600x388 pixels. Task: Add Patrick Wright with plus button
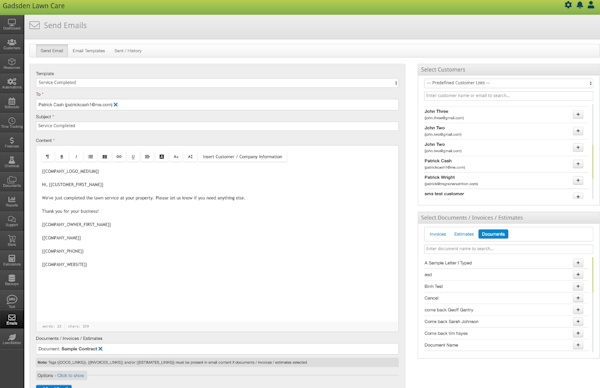tap(578, 180)
